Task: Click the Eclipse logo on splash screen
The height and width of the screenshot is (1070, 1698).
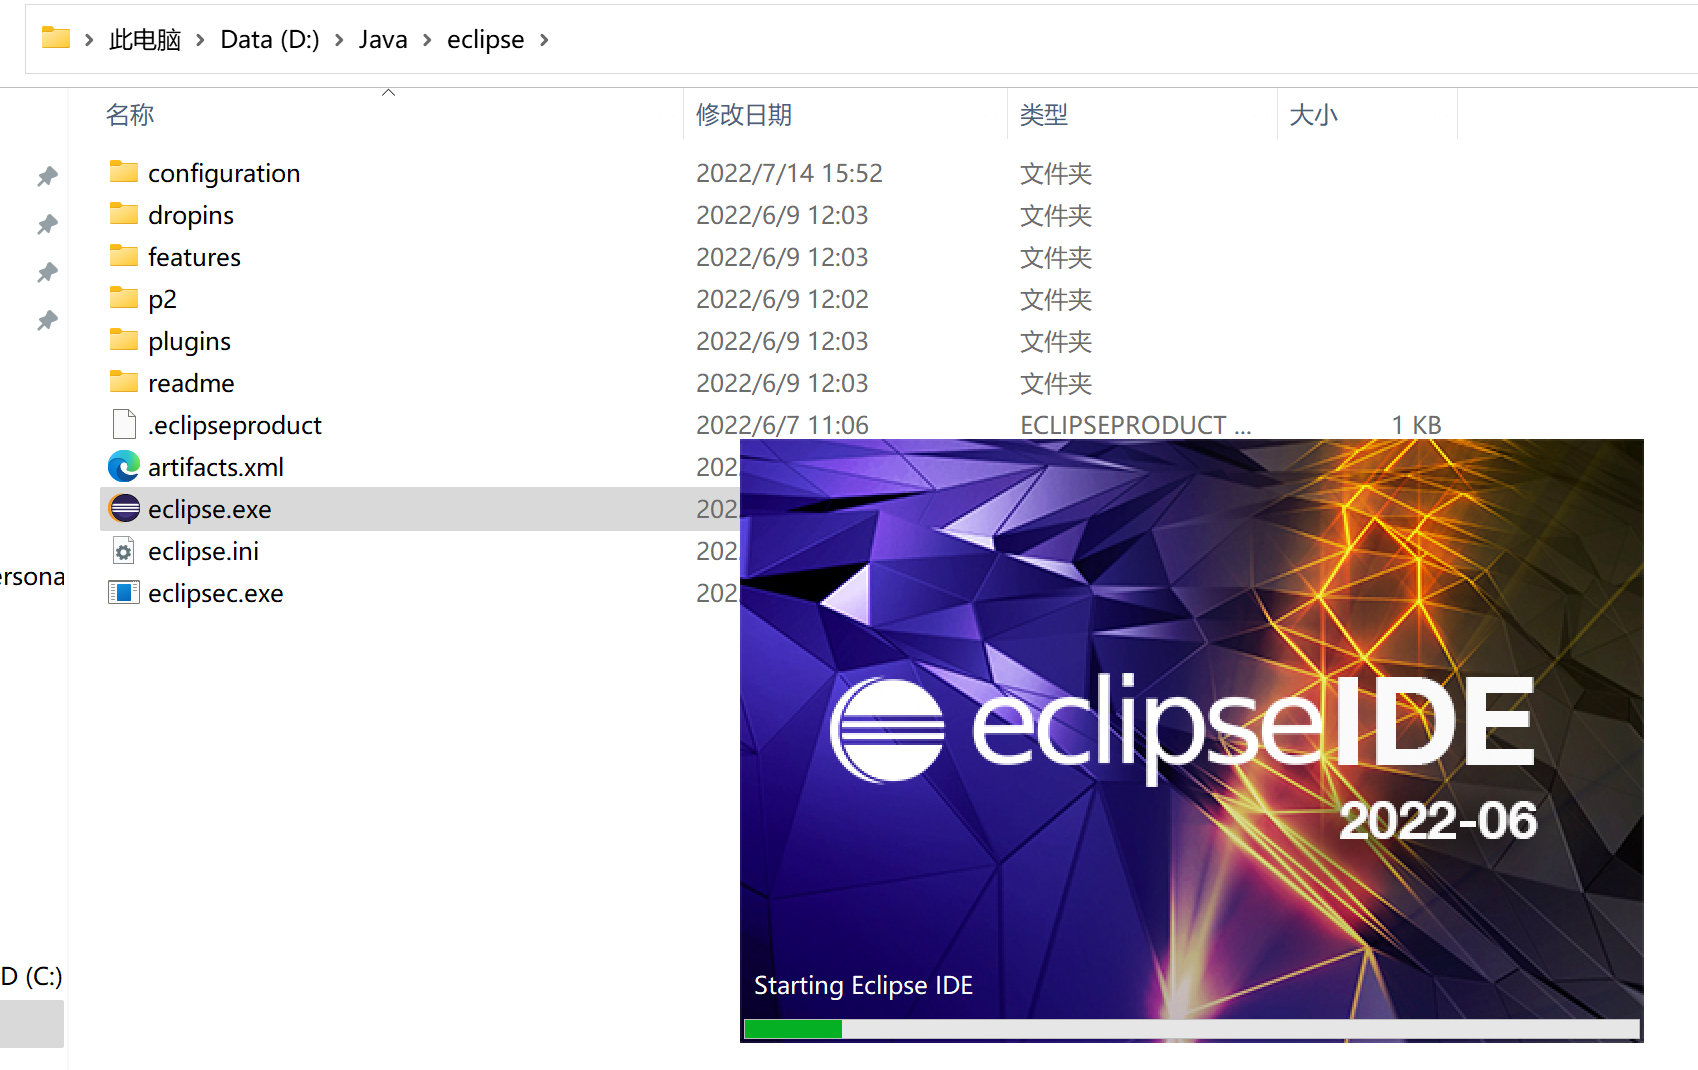Action: (x=887, y=730)
